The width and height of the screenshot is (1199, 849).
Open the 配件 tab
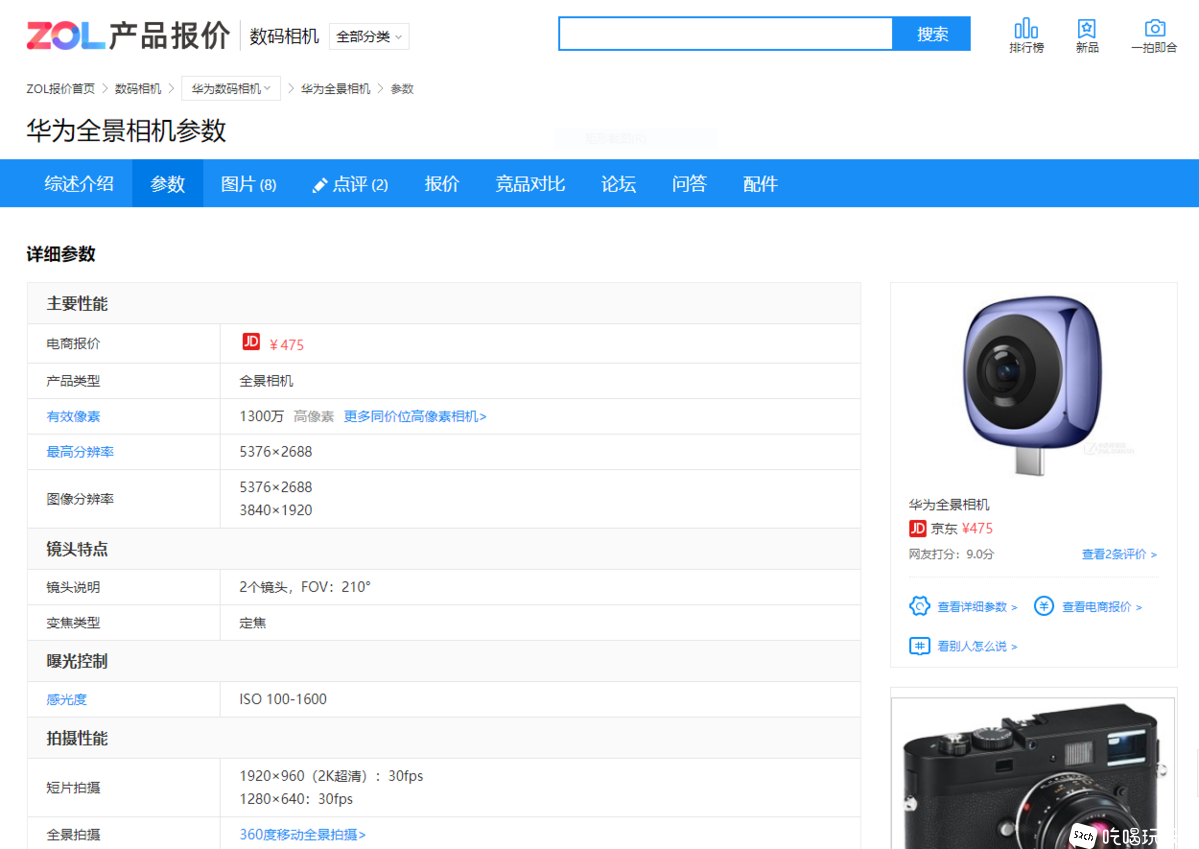[760, 184]
